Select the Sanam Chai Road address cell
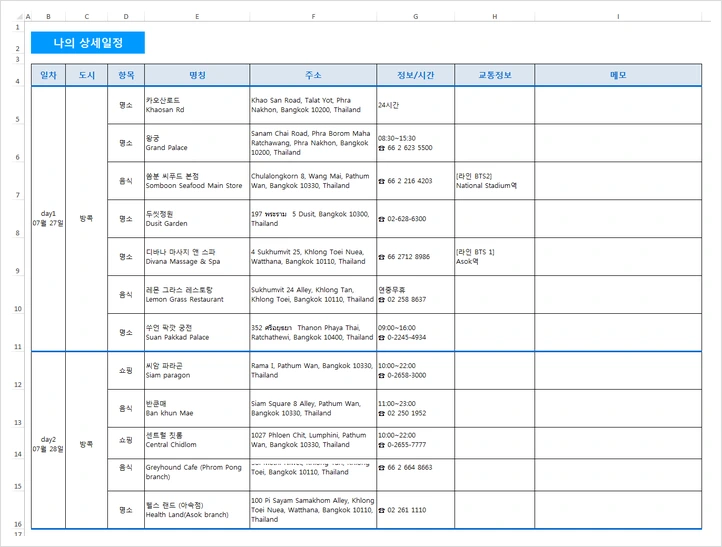Screen dimensions: 722x547 click(x=313, y=143)
